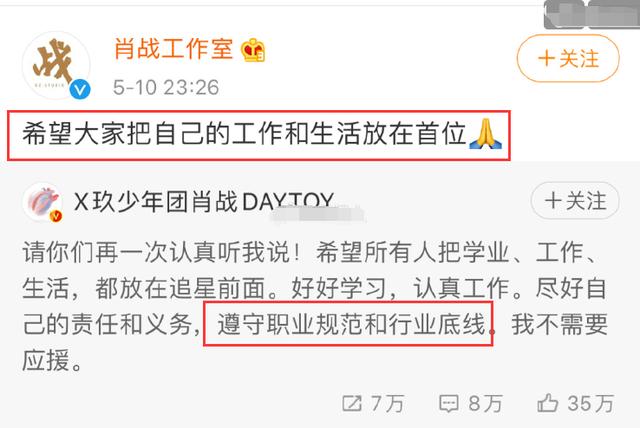Image resolution: width=640 pixels, height=428 pixels.
Task: Open the 肖战工作室 profile avatar
Action: click(x=56, y=65)
